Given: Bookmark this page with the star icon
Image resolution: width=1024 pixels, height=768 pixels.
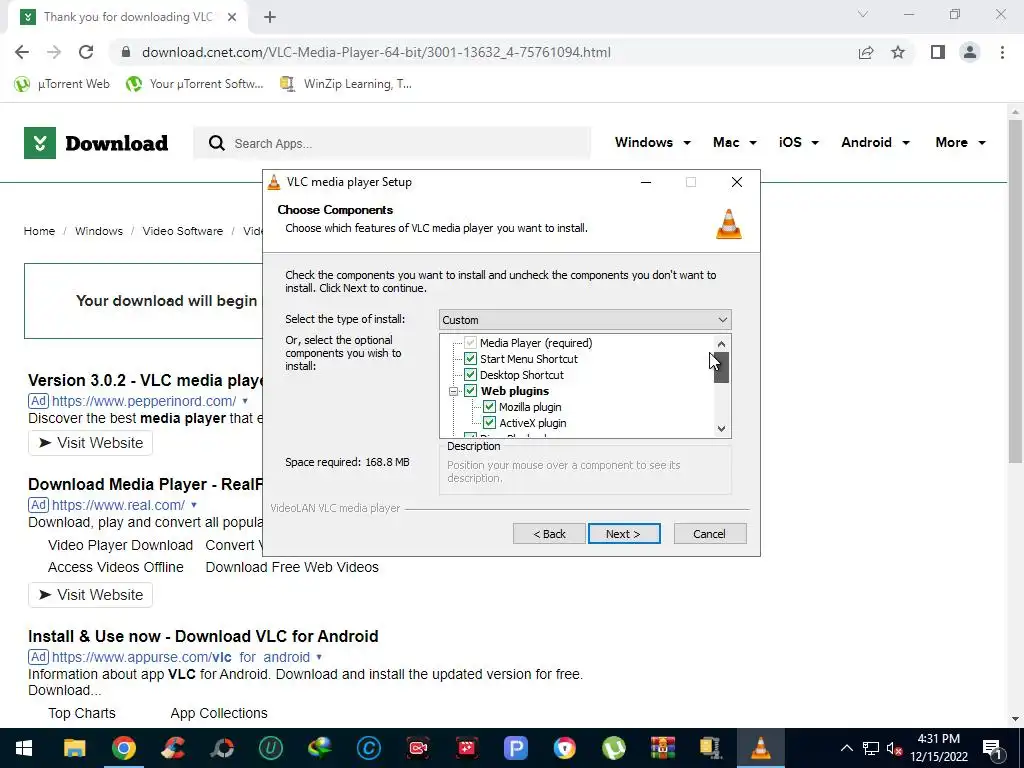Looking at the screenshot, I should coord(898,52).
